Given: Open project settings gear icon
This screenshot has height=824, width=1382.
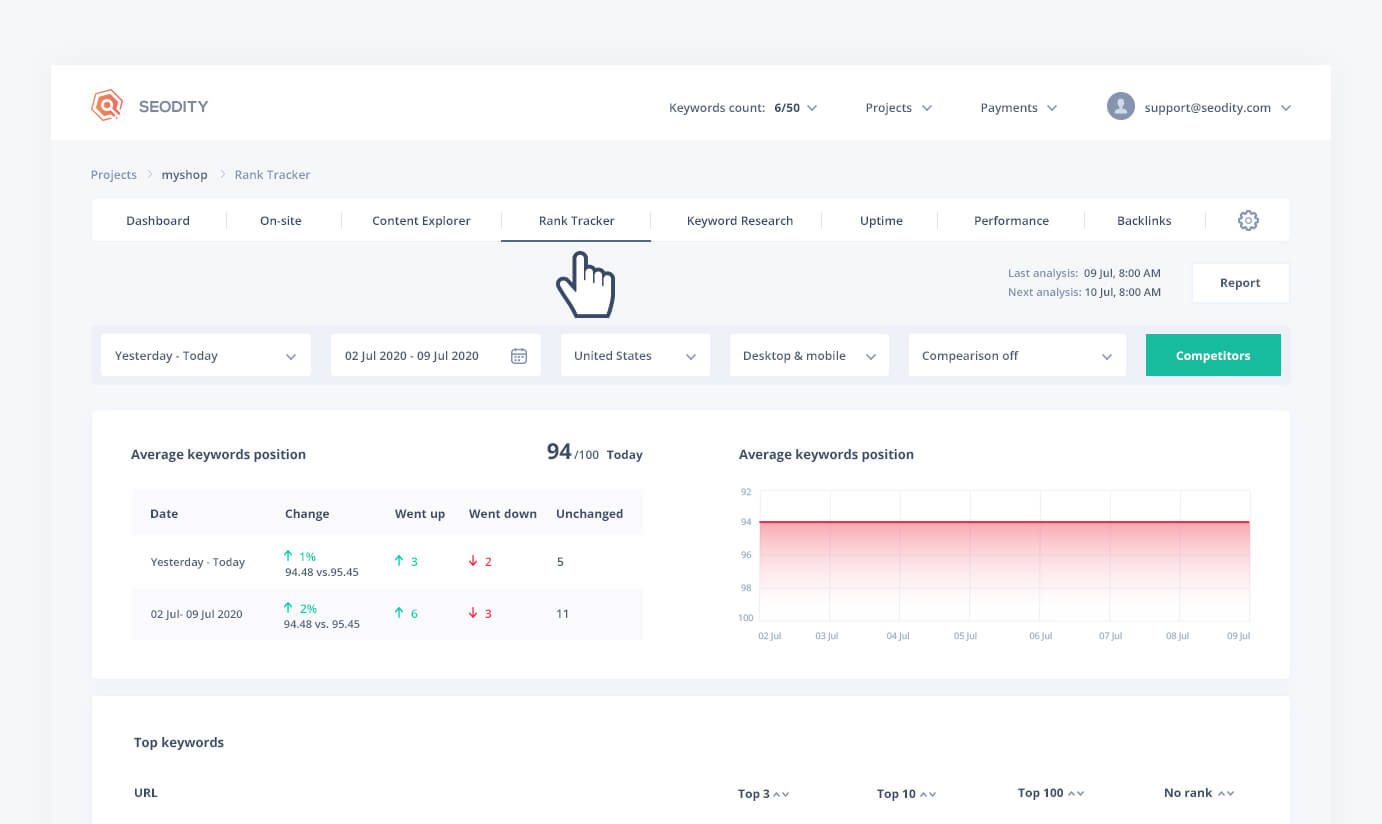Looking at the screenshot, I should (1248, 221).
